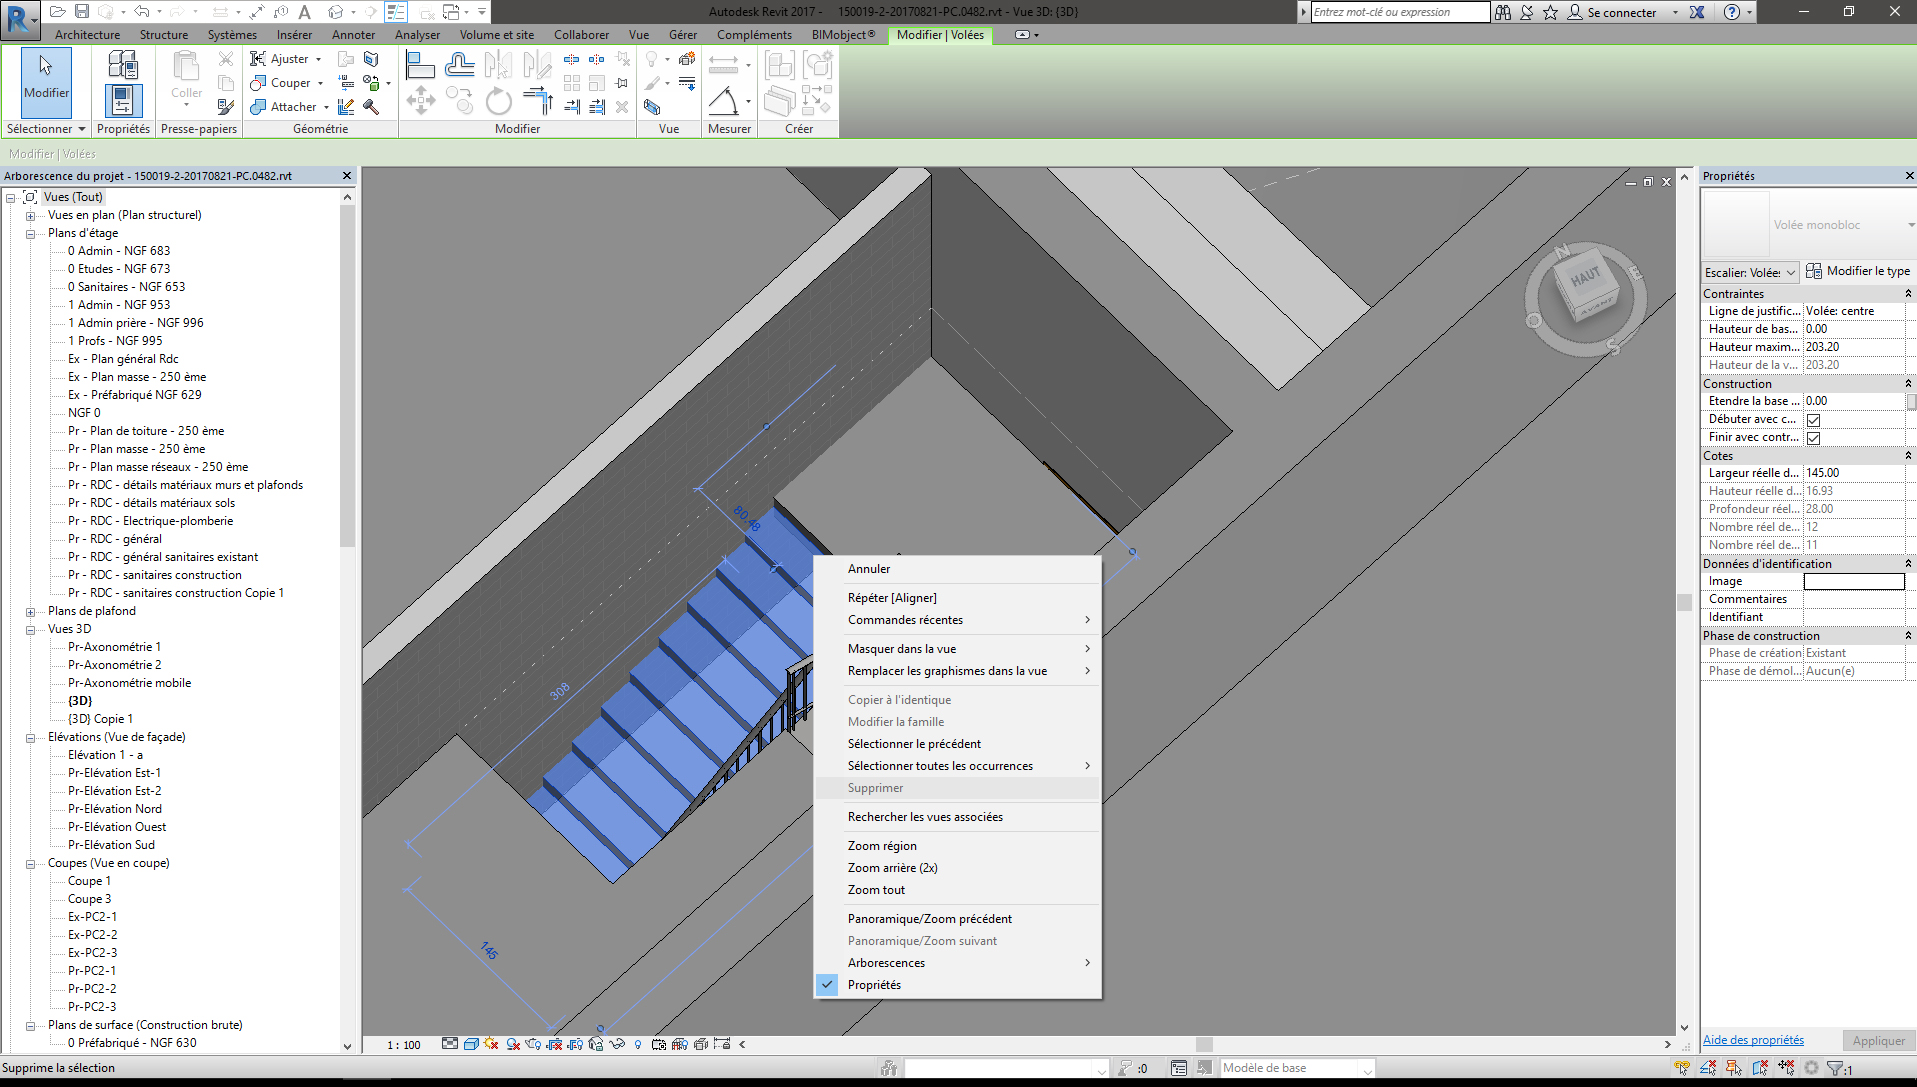This screenshot has height=1087, width=1917.
Task: Click in the keyword search field
Action: click(x=1395, y=12)
